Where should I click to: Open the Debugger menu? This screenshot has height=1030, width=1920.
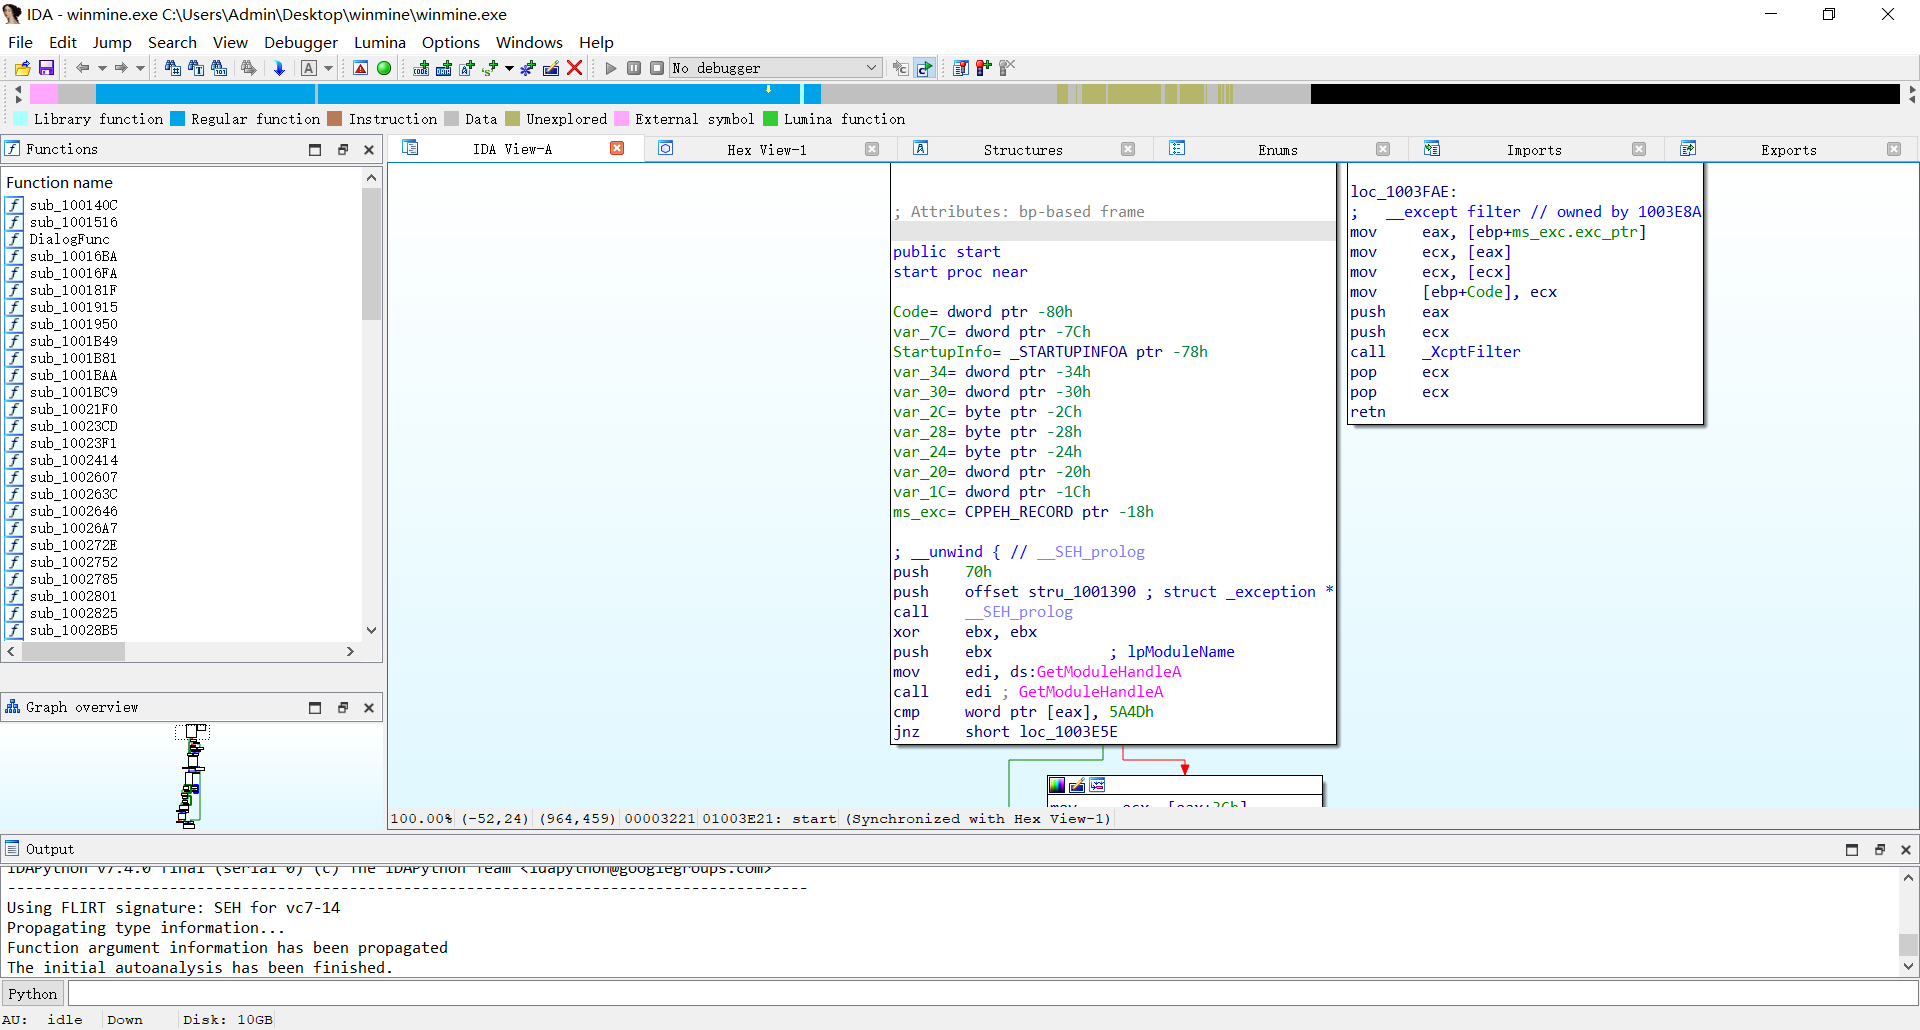[x=301, y=42]
